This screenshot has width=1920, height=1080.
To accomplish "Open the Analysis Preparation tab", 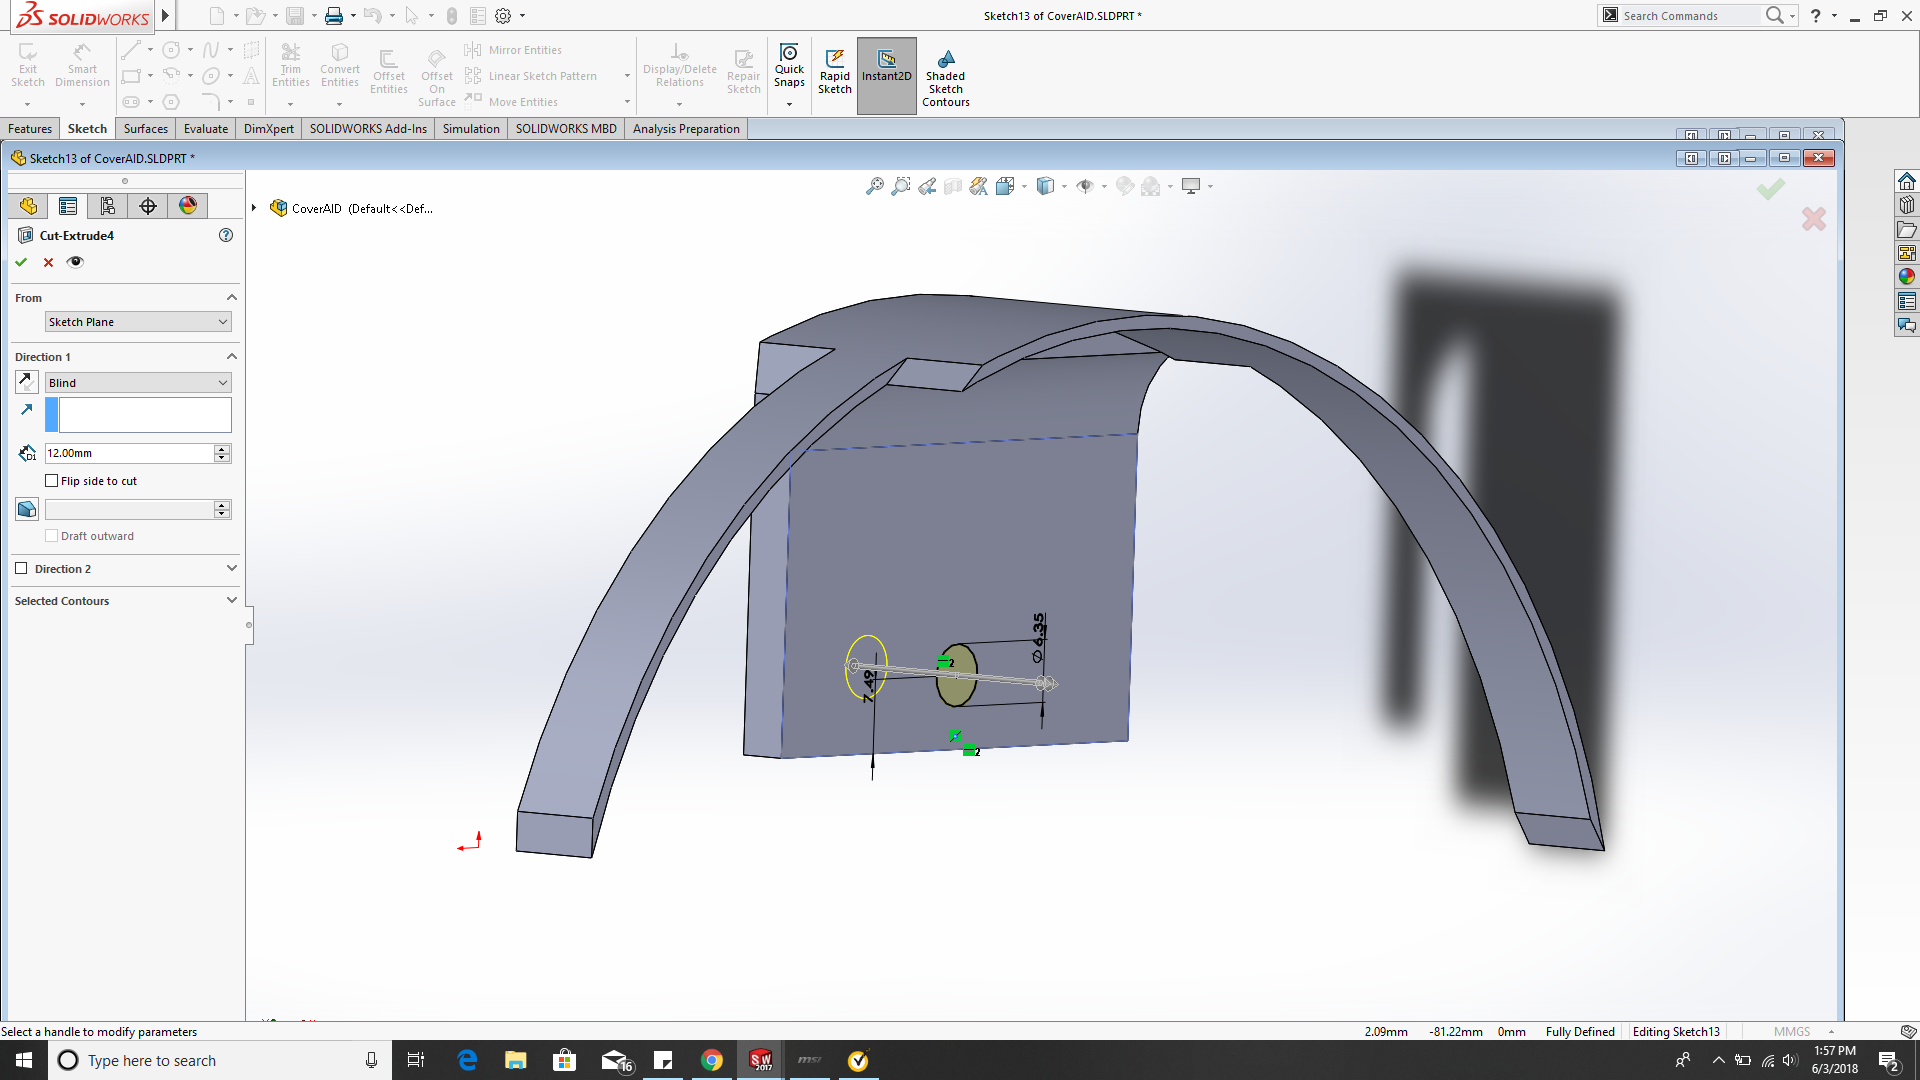I will click(686, 129).
